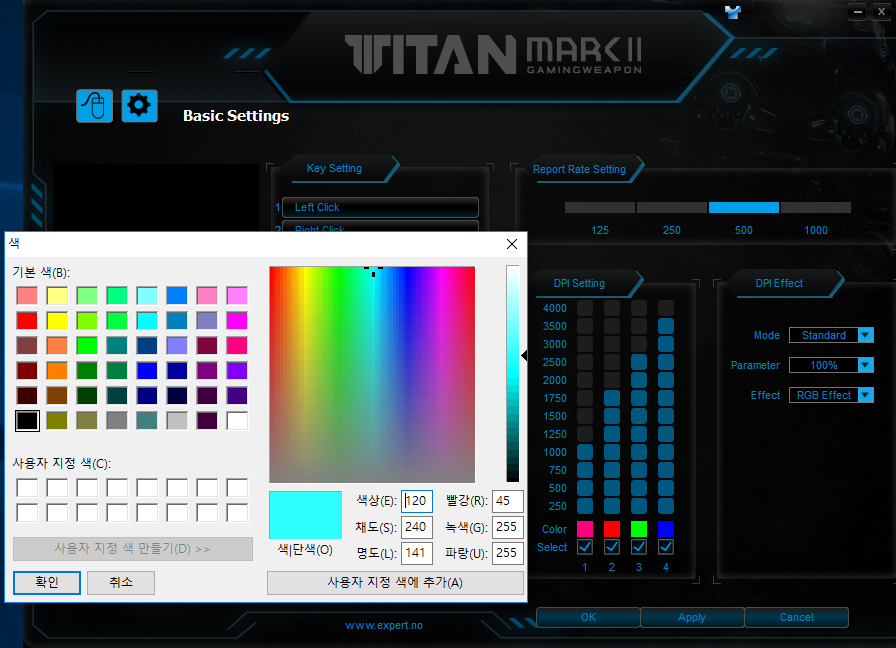Click 사용자 지정 색에 추가 button
The height and width of the screenshot is (648, 896).
click(395, 583)
